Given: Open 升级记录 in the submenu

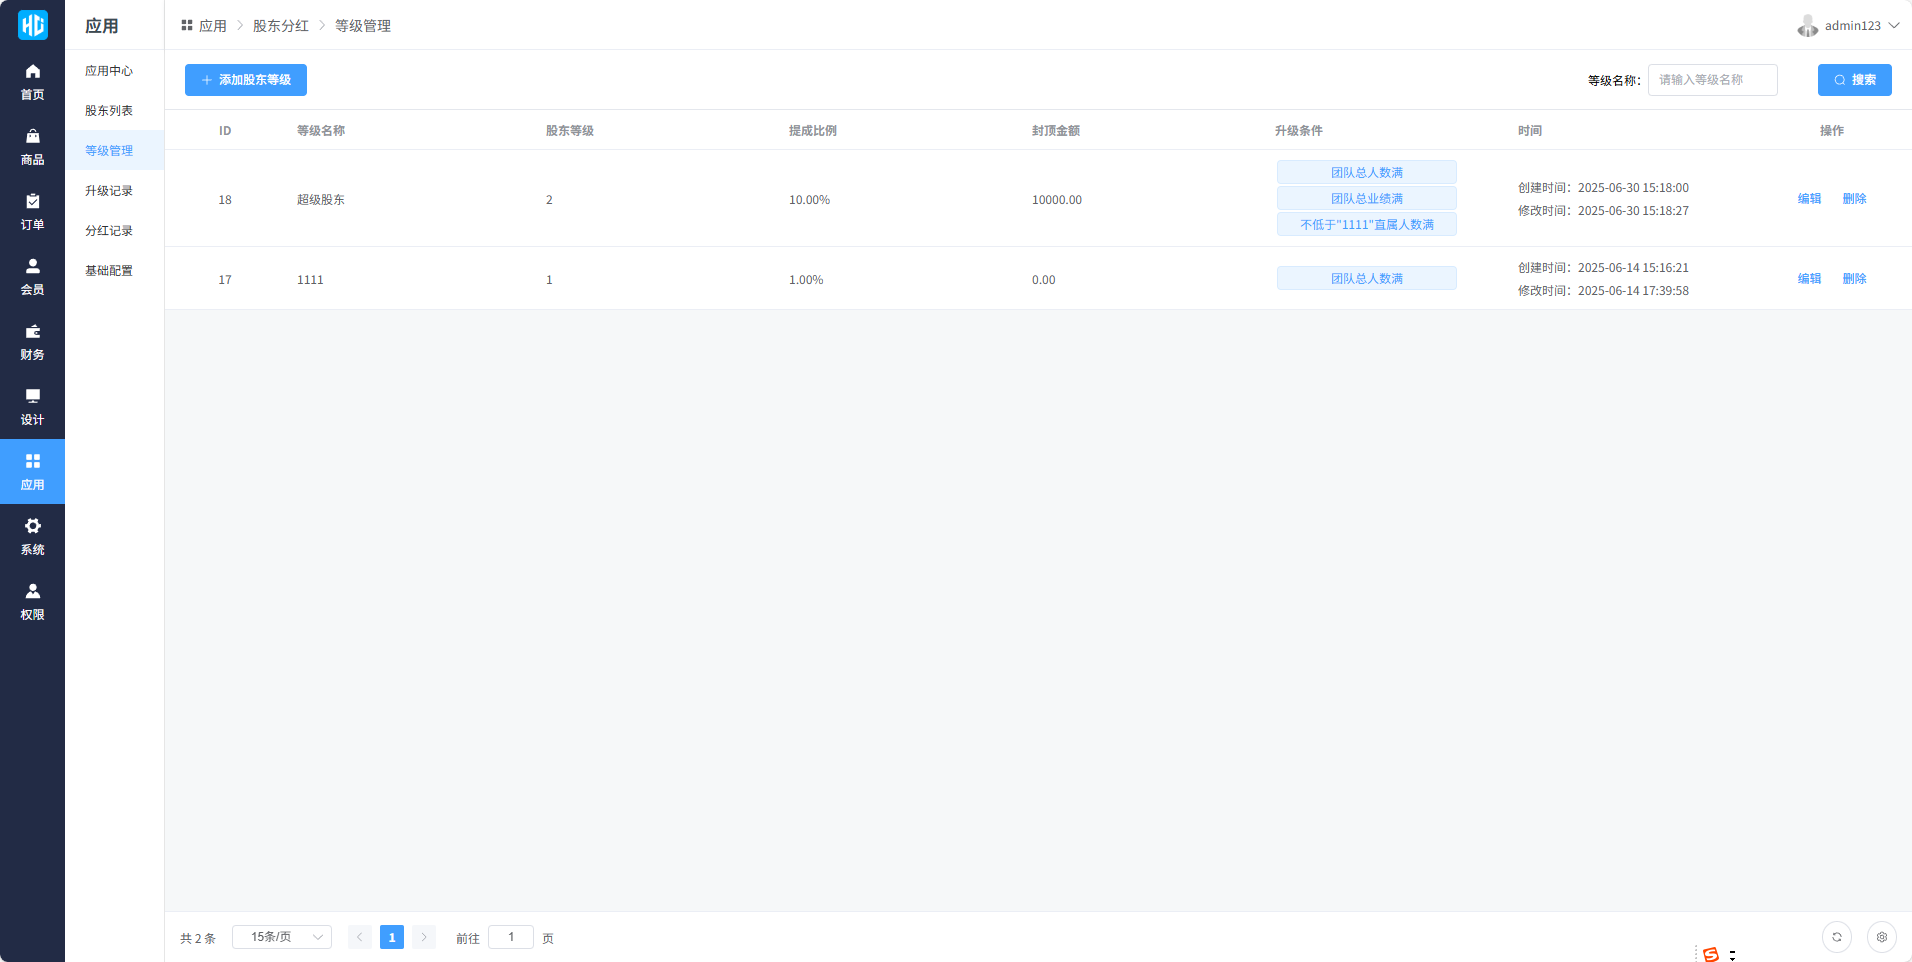Looking at the screenshot, I should [x=109, y=191].
